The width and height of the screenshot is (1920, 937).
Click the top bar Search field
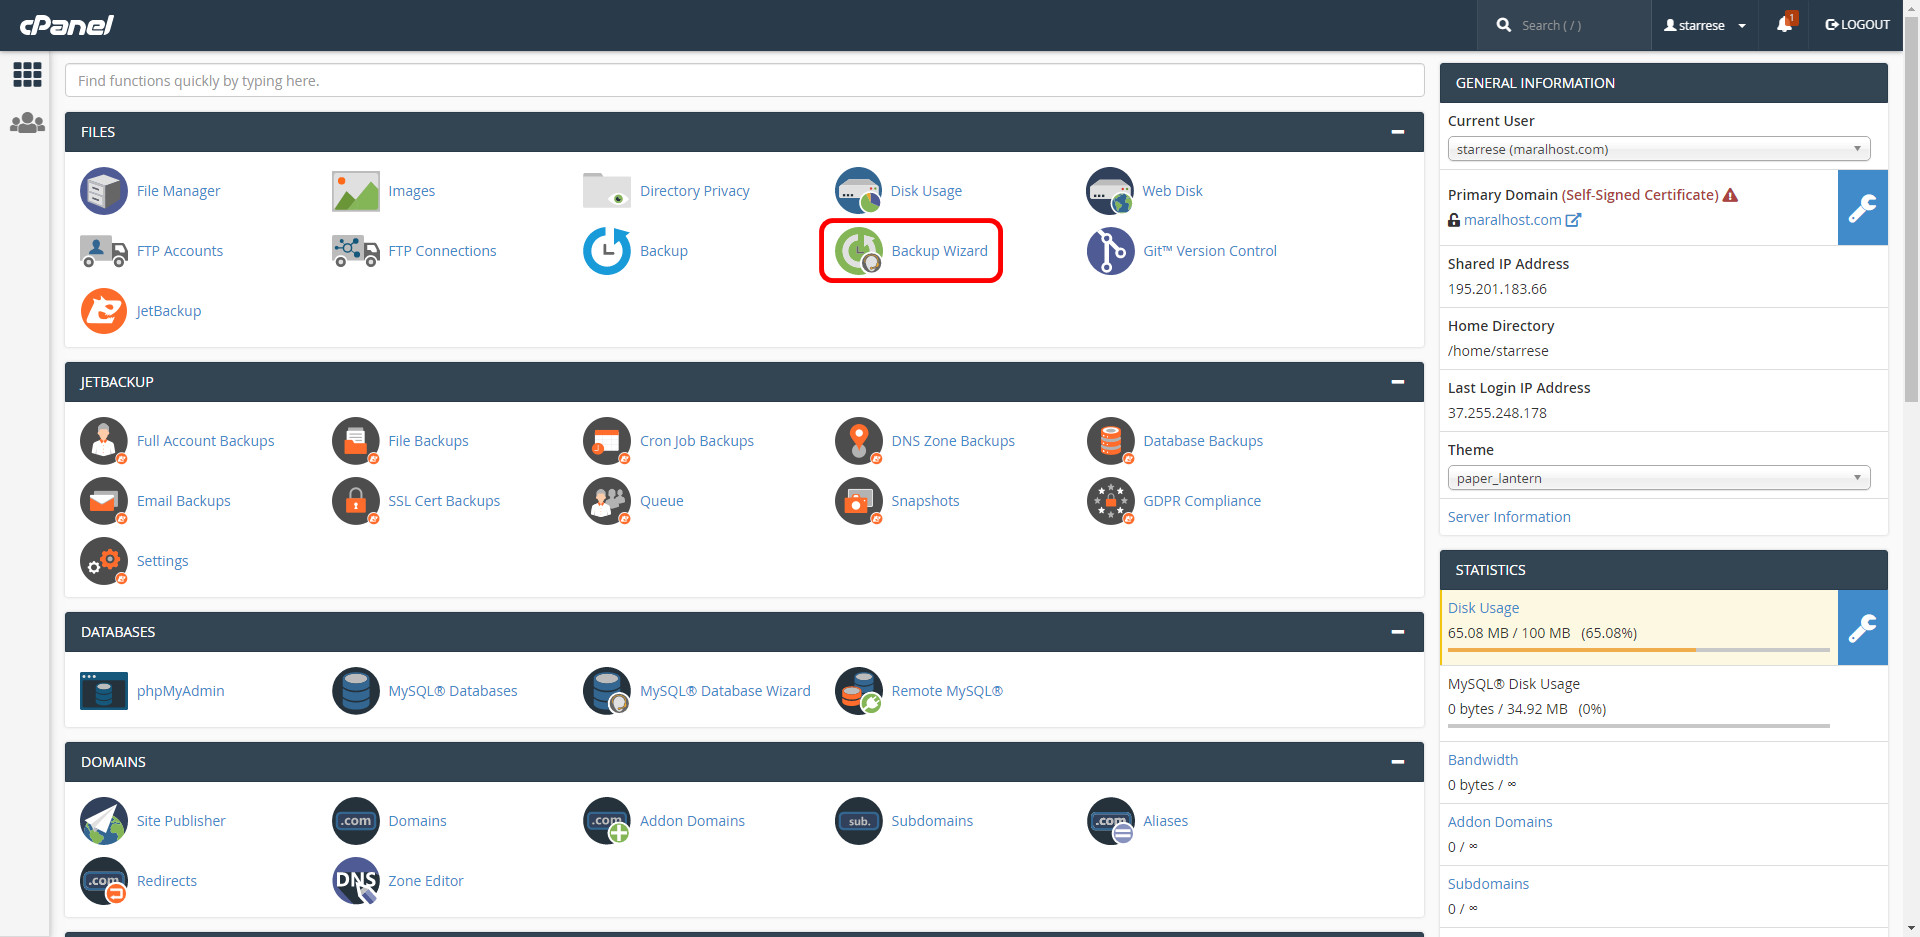[1564, 25]
